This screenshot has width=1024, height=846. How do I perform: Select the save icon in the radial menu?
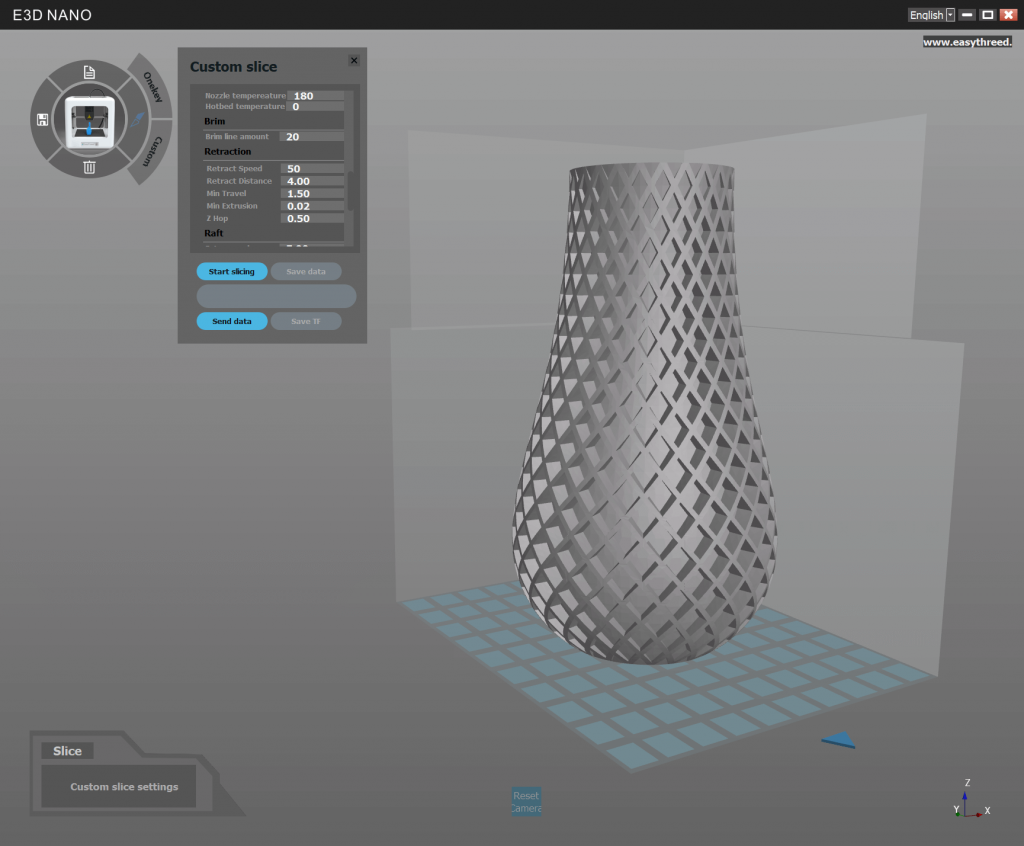[44, 119]
